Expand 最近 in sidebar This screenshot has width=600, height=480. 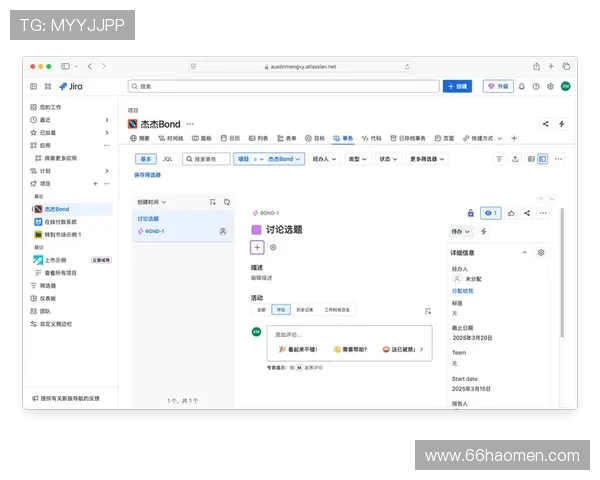(x=107, y=120)
